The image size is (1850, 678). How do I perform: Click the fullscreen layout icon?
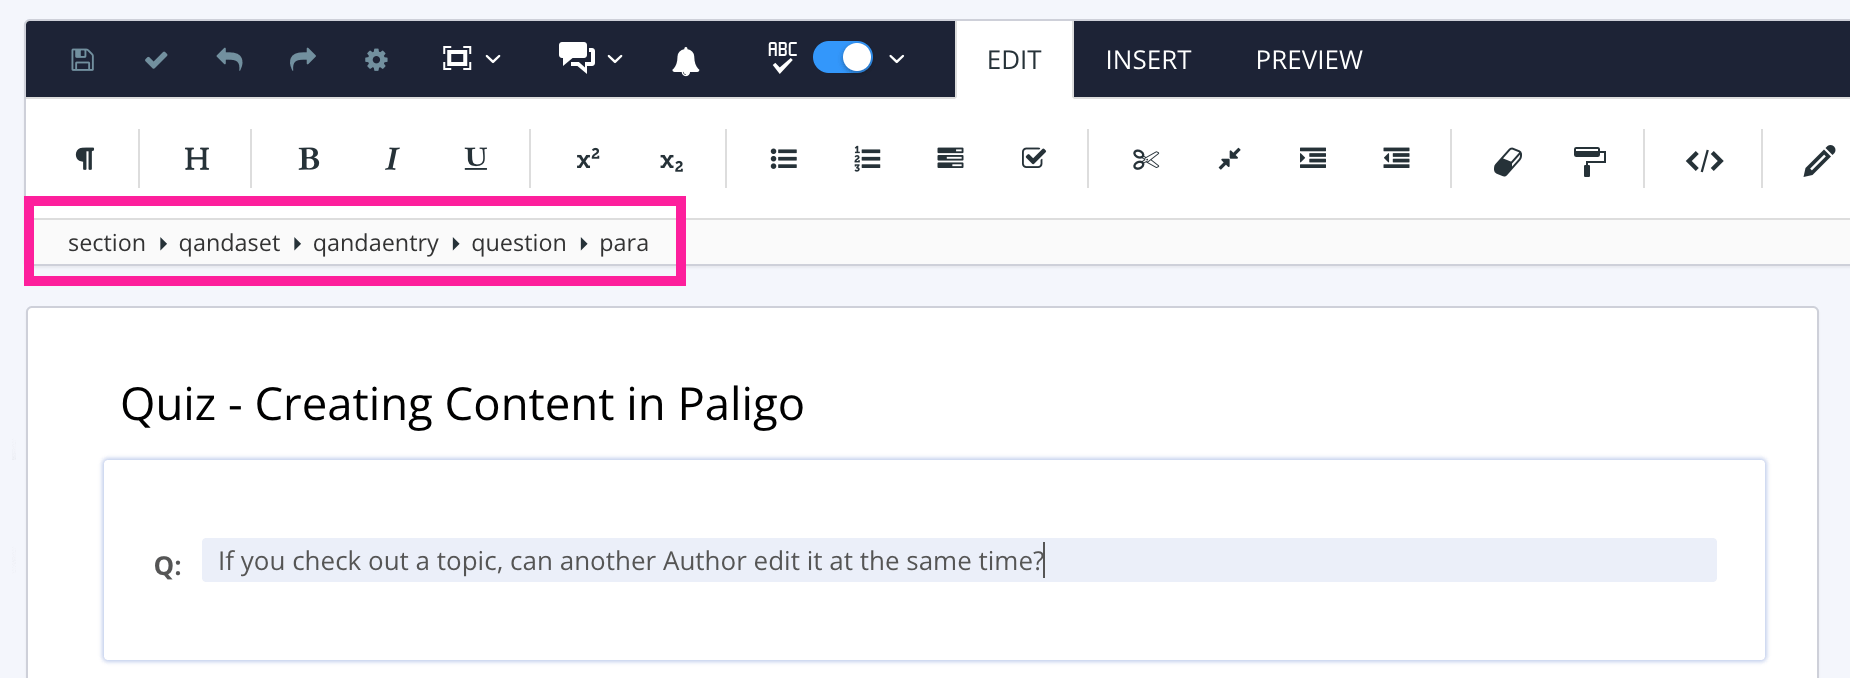457,59
